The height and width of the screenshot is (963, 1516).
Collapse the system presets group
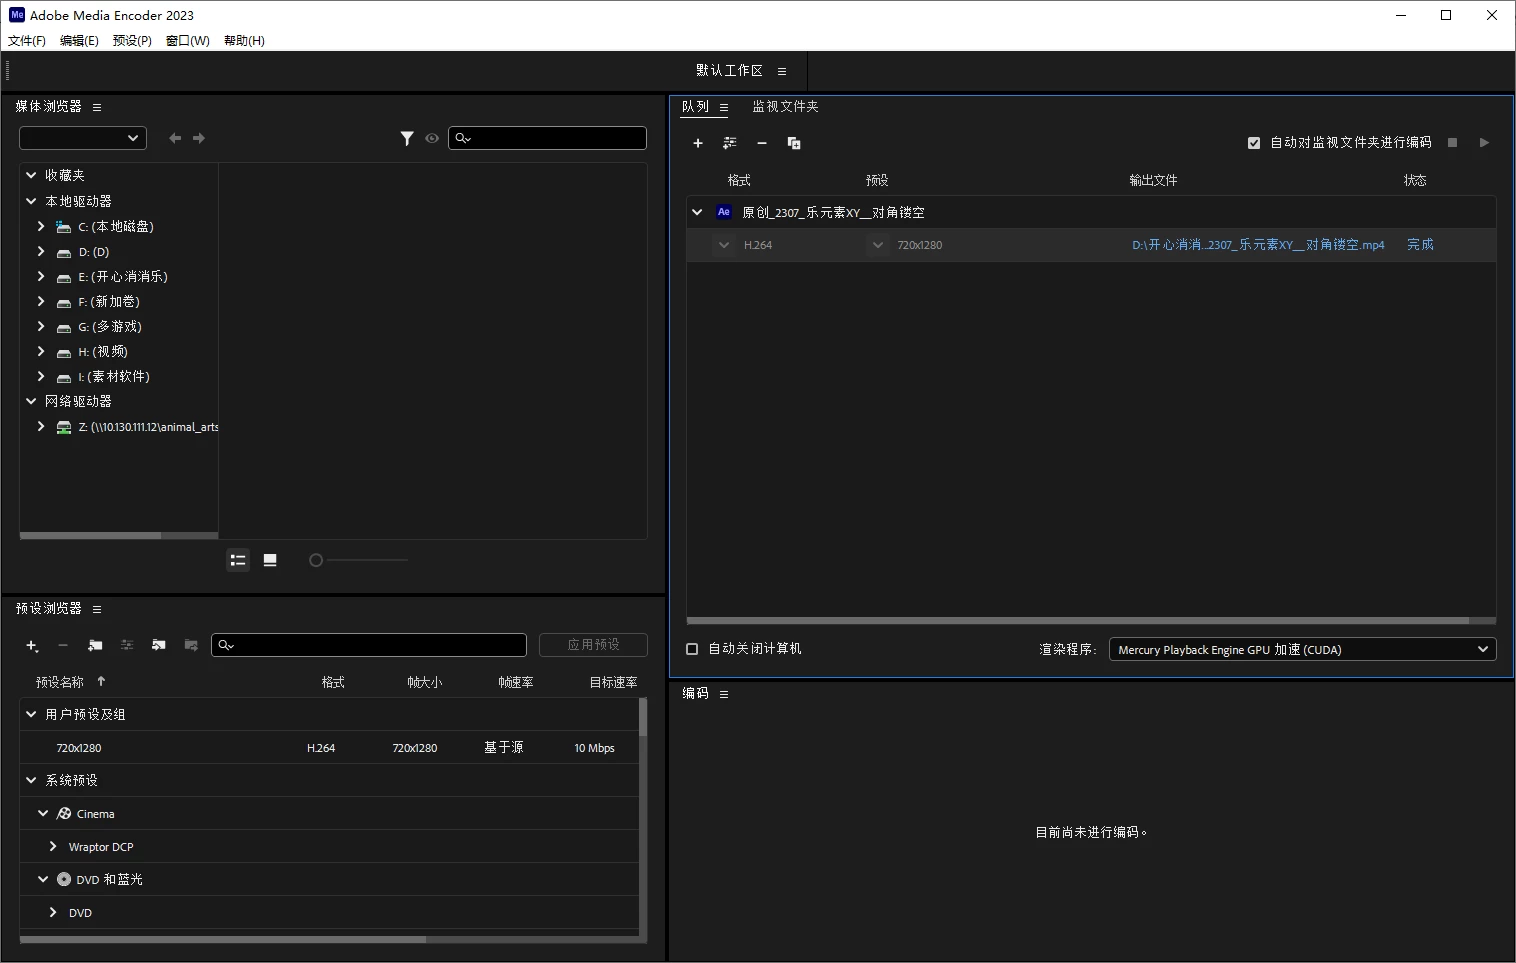(31, 780)
